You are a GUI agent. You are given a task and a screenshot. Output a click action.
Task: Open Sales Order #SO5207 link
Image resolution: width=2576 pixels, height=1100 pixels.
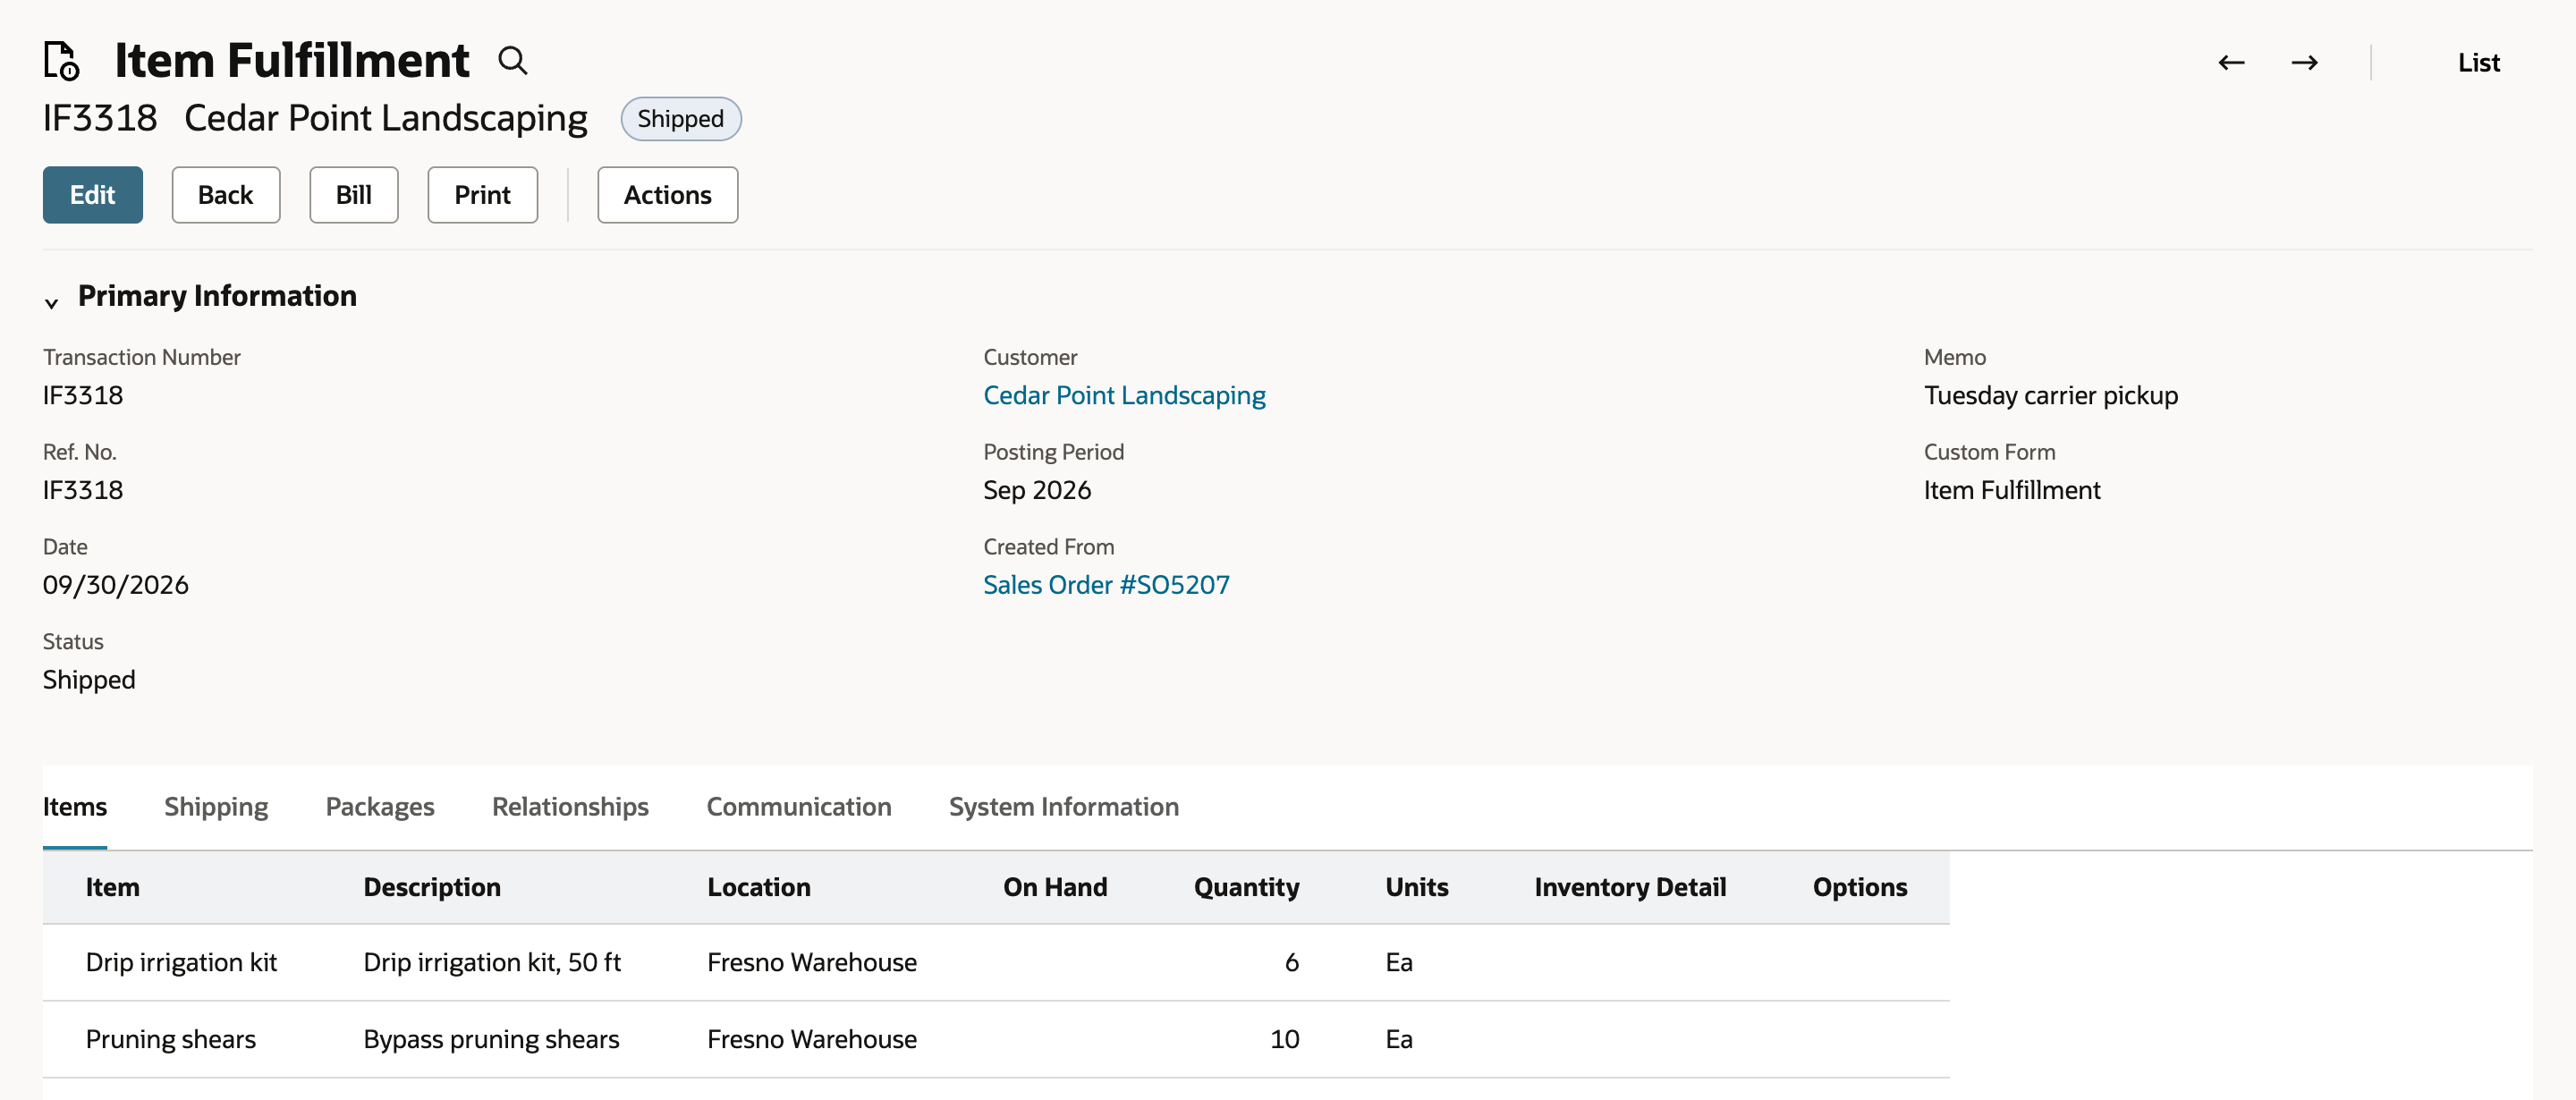[x=1106, y=585]
